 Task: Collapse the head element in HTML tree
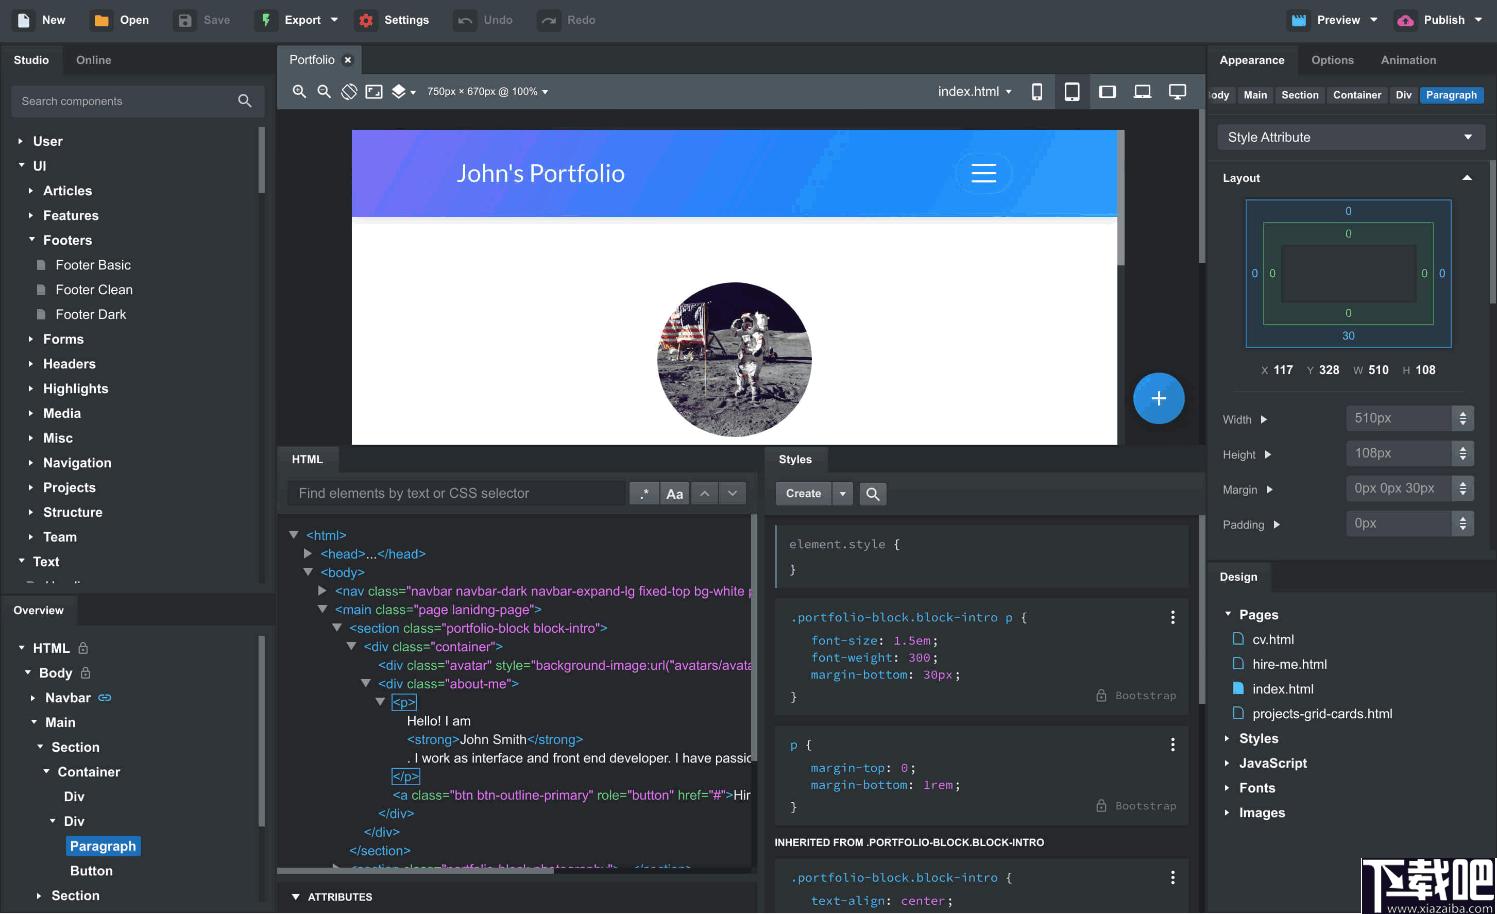308,553
